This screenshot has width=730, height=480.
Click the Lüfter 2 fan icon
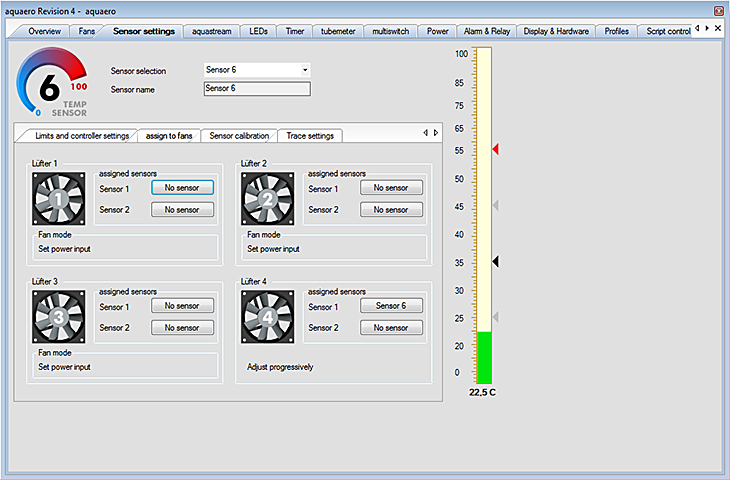pos(267,199)
